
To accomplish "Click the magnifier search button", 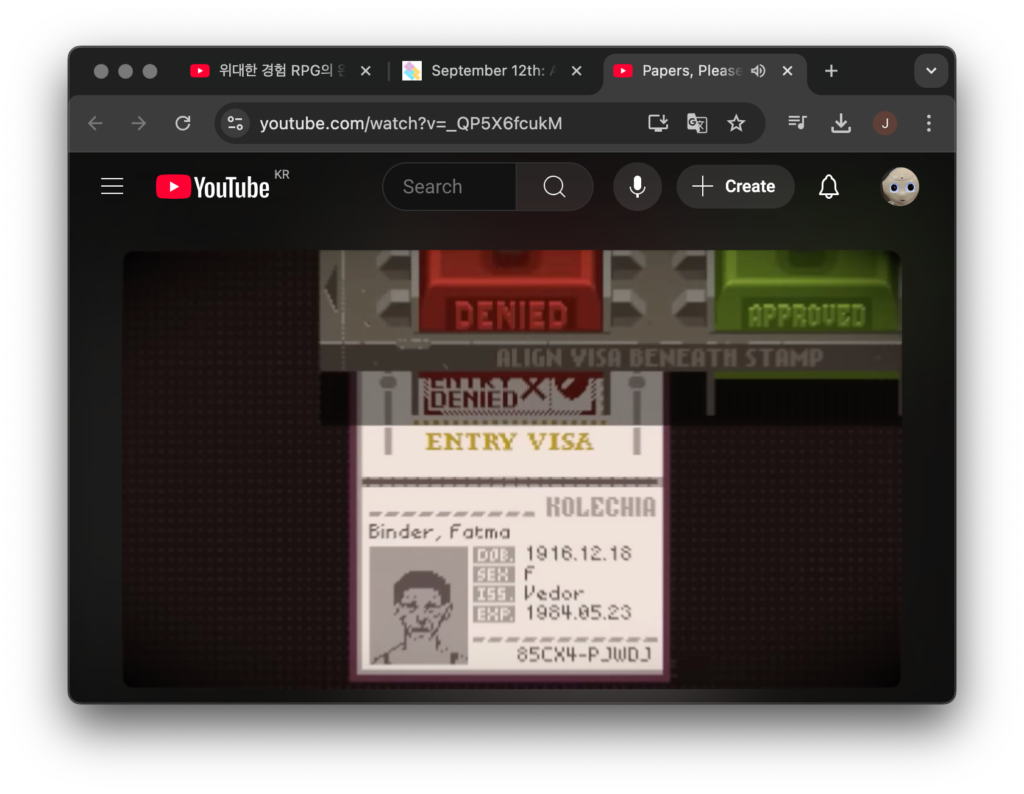I will [x=554, y=187].
